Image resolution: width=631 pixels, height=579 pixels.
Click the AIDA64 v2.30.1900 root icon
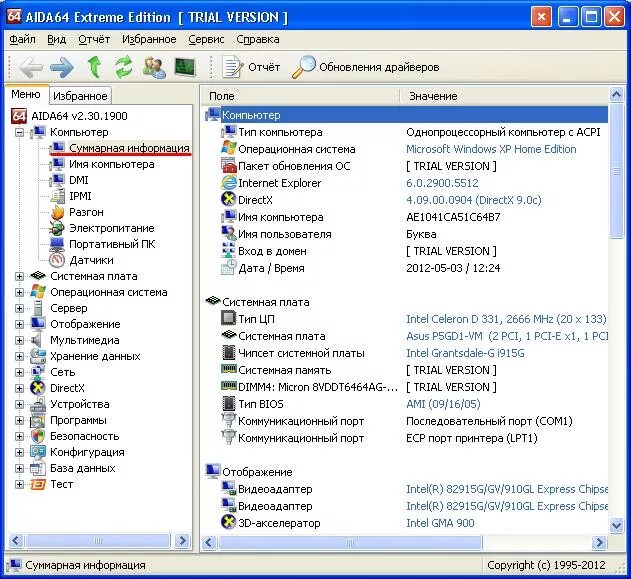[19, 116]
